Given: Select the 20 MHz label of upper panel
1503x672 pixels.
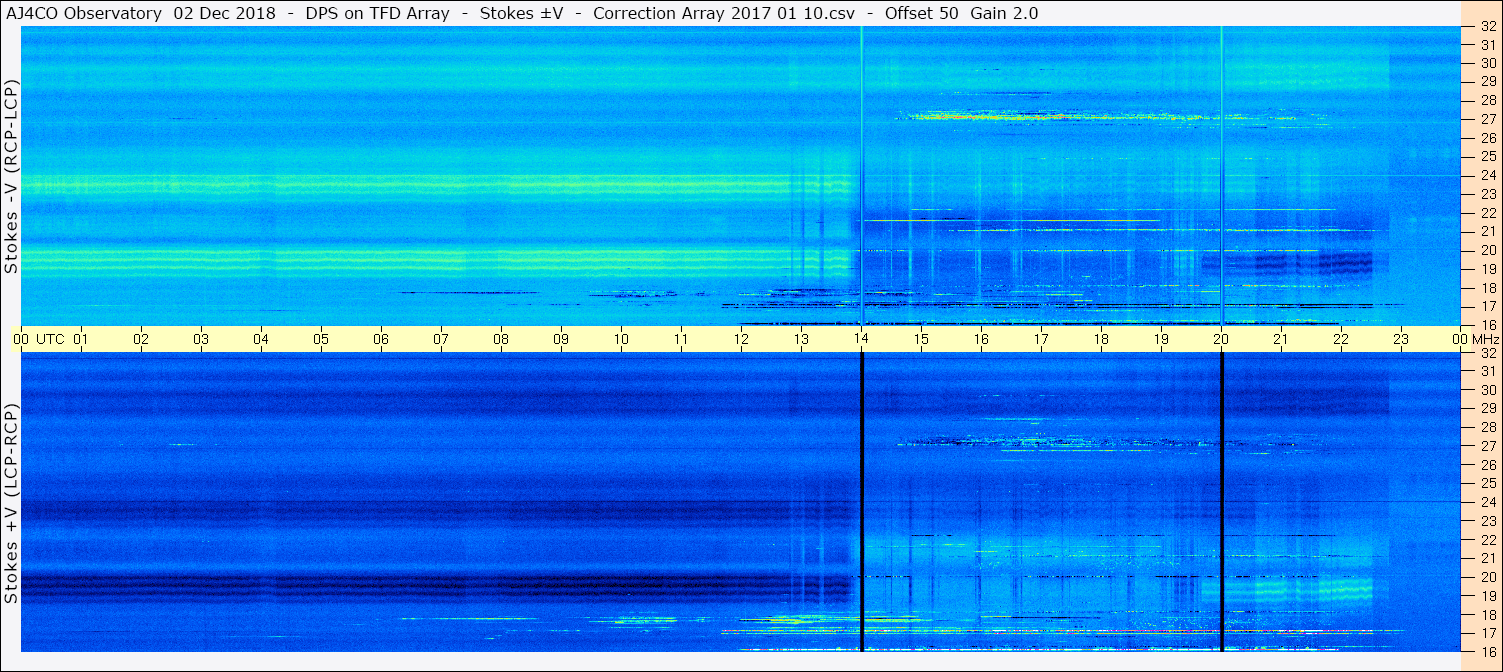Looking at the screenshot, I should 1488,250.
